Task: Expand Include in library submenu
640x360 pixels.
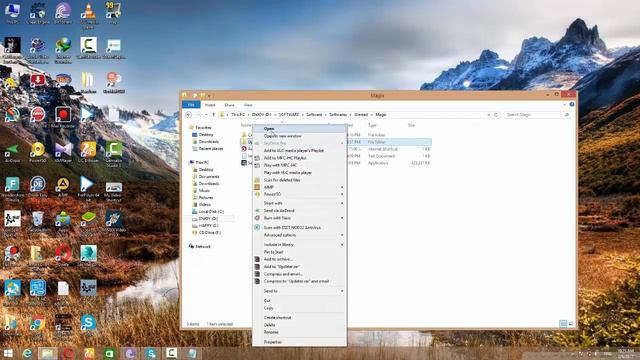Action: click(300, 244)
